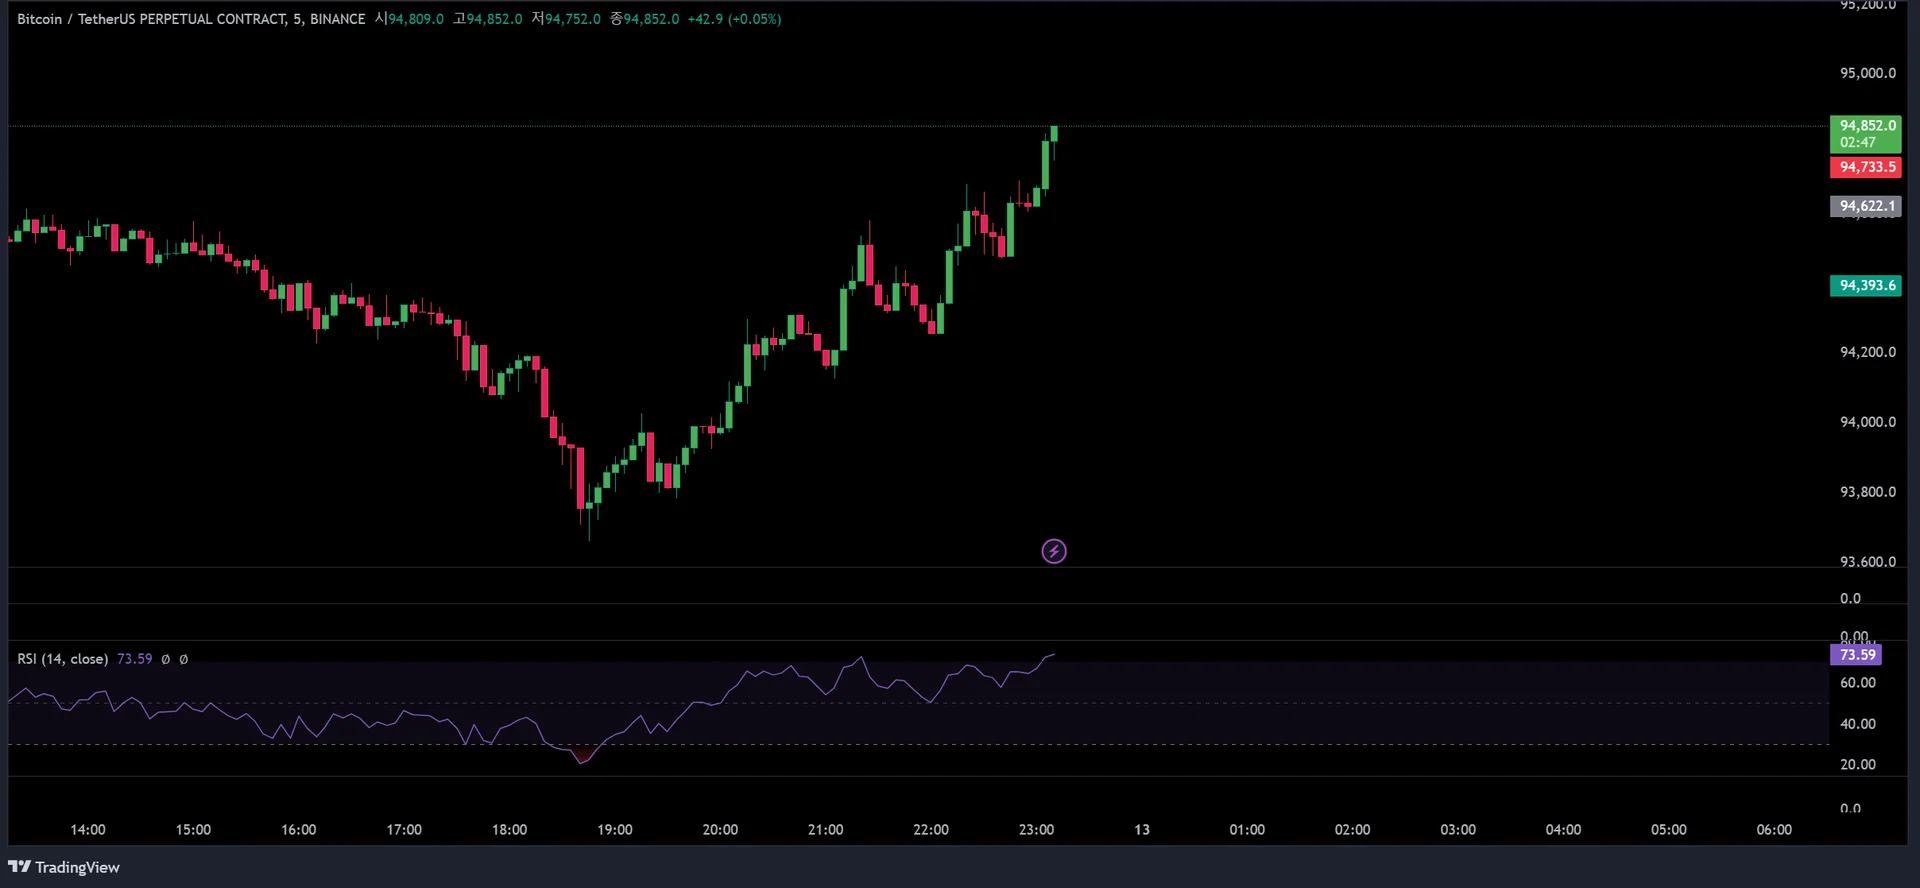Click the 05:00 time axis label
The width and height of the screenshot is (1920, 888).
(x=1669, y=830)
